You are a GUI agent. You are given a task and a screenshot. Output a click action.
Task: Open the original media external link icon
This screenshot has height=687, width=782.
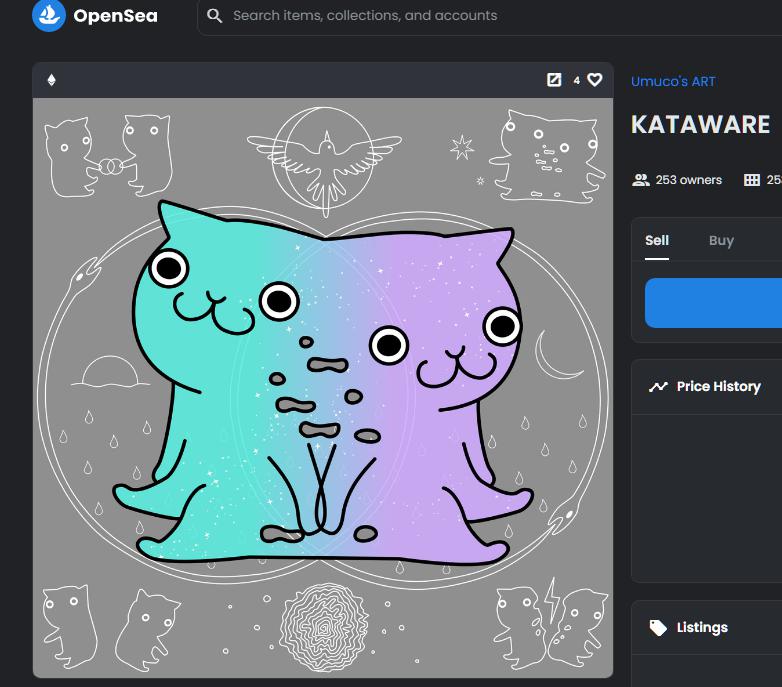(x=554, y=80)
